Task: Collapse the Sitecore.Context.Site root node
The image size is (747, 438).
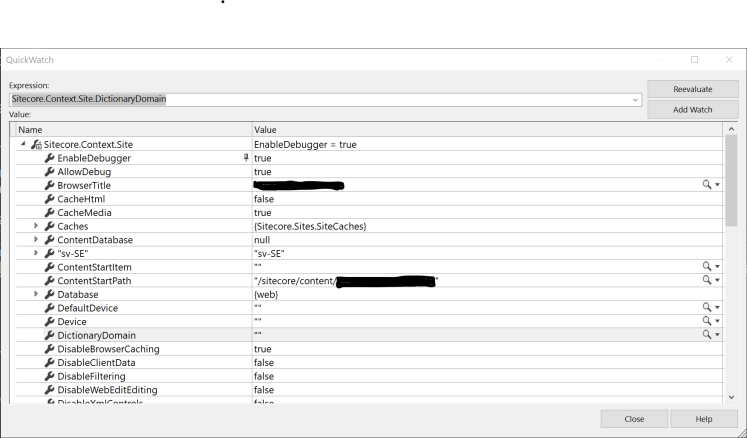Action: click(23, 145)
